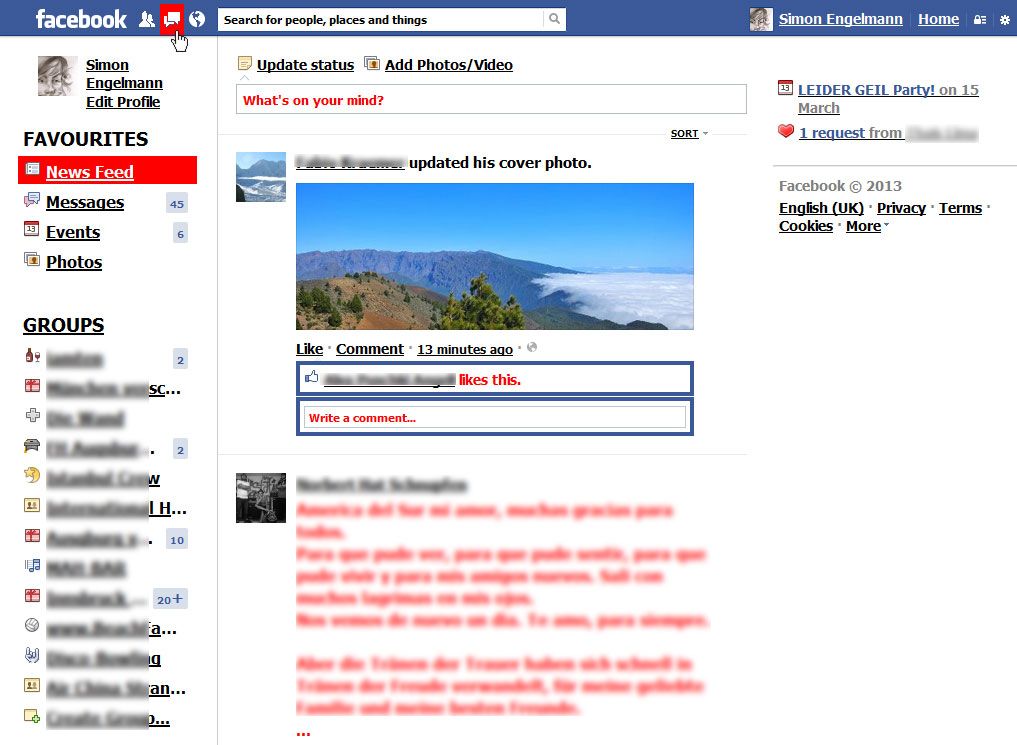The height and width of the screenshot is (745, 1017).
Task: Click the Update status note icon
Action: (243, 64)
